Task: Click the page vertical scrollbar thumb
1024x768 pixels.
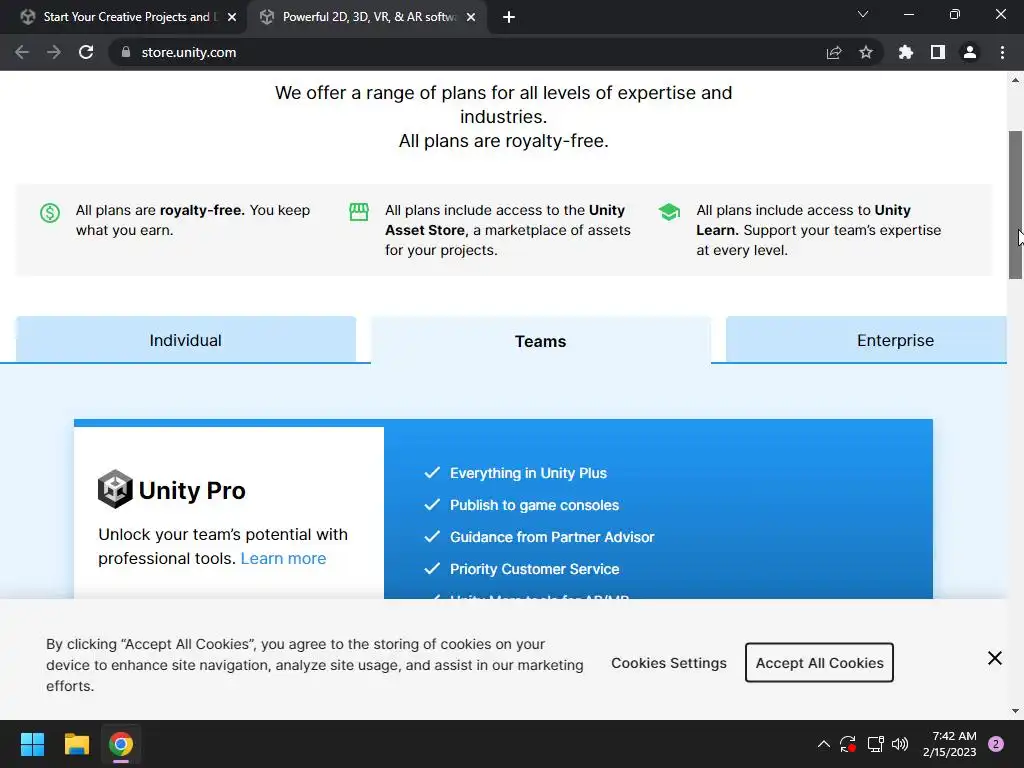Action: [1015, 205]
